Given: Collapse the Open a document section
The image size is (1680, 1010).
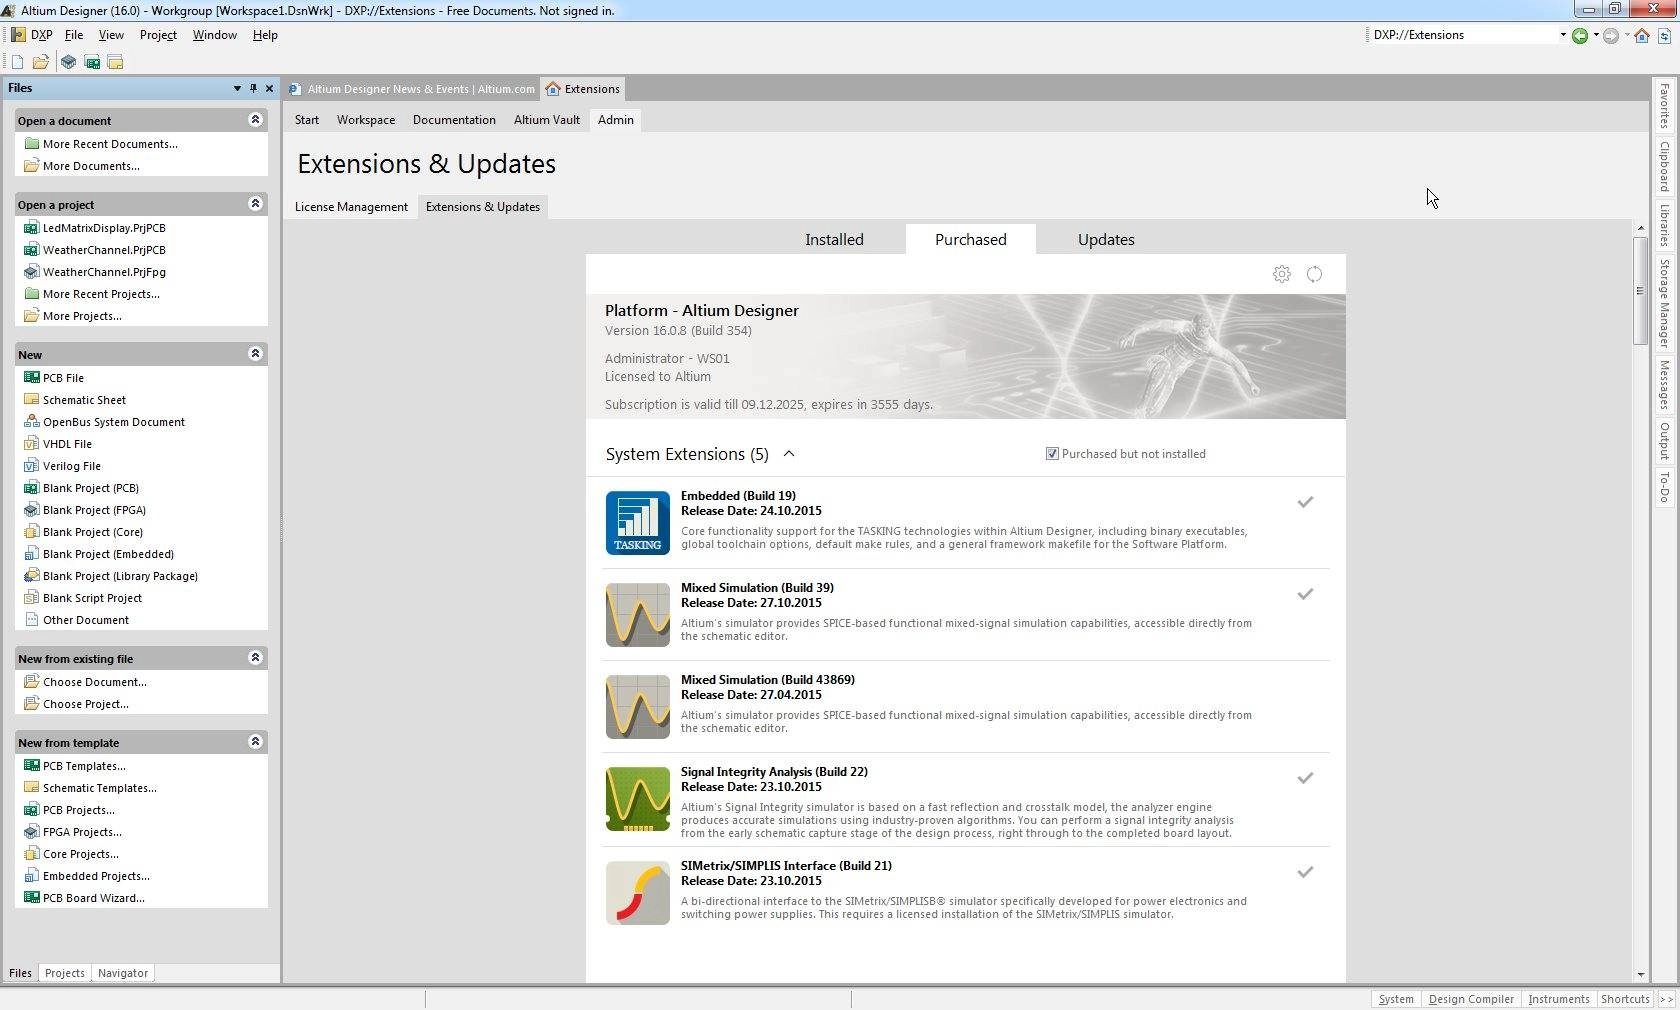Looking at the screenshot, I should coord(255,120).
